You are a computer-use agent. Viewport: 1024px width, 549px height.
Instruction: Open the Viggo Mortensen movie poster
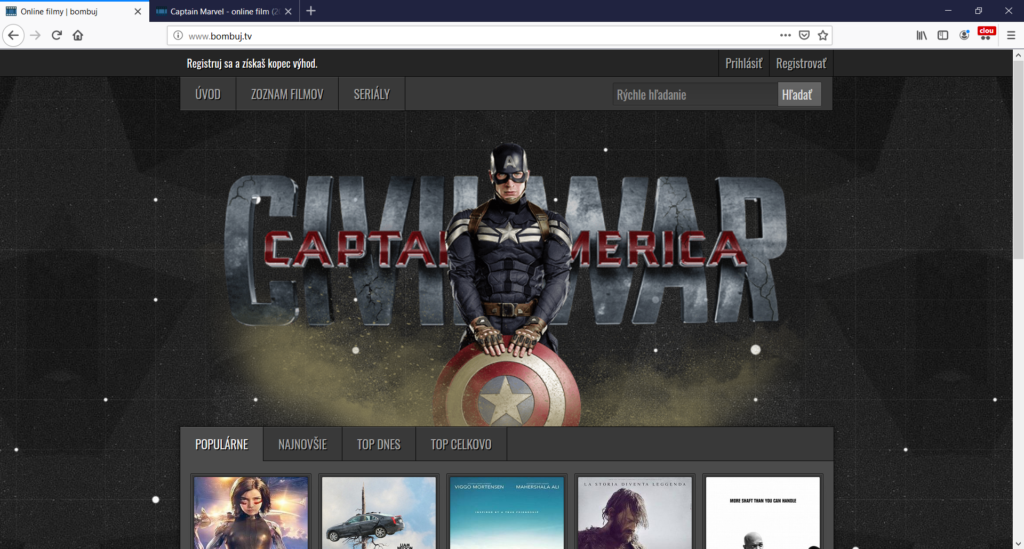pyautogui.click(x=507, y=512)
